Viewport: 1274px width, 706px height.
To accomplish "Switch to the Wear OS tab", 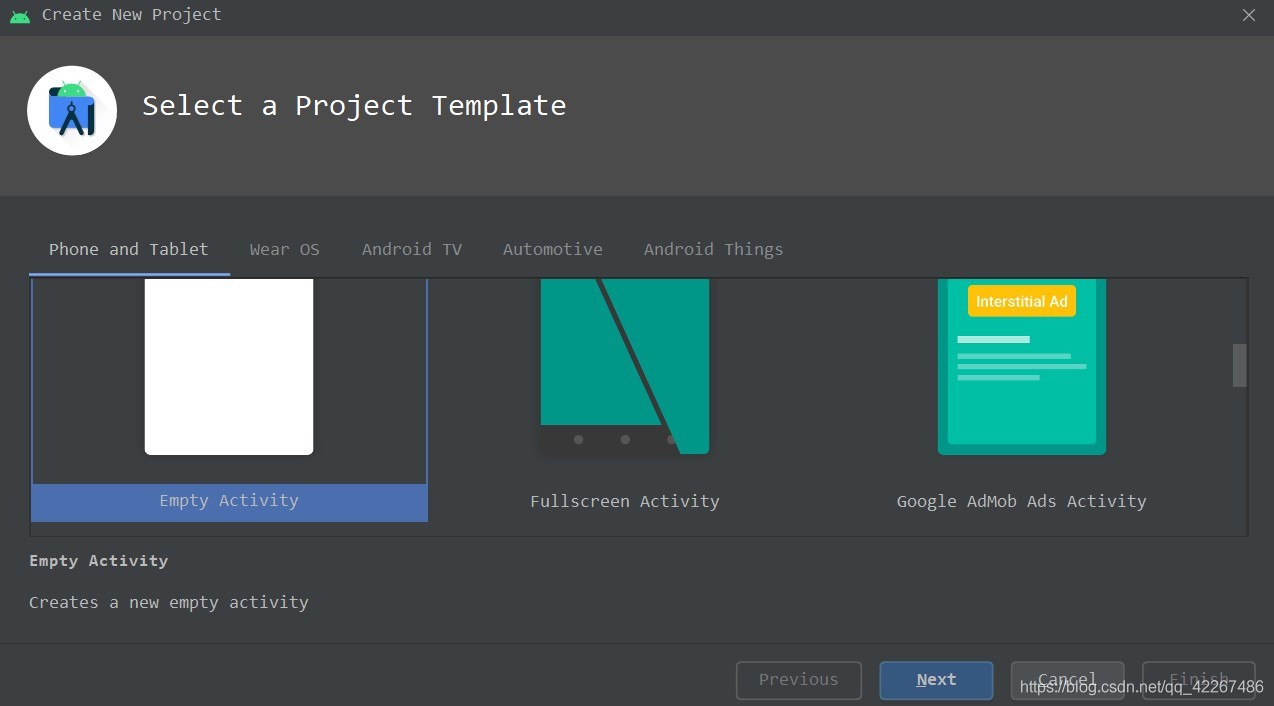I will (x=285, y=249).
